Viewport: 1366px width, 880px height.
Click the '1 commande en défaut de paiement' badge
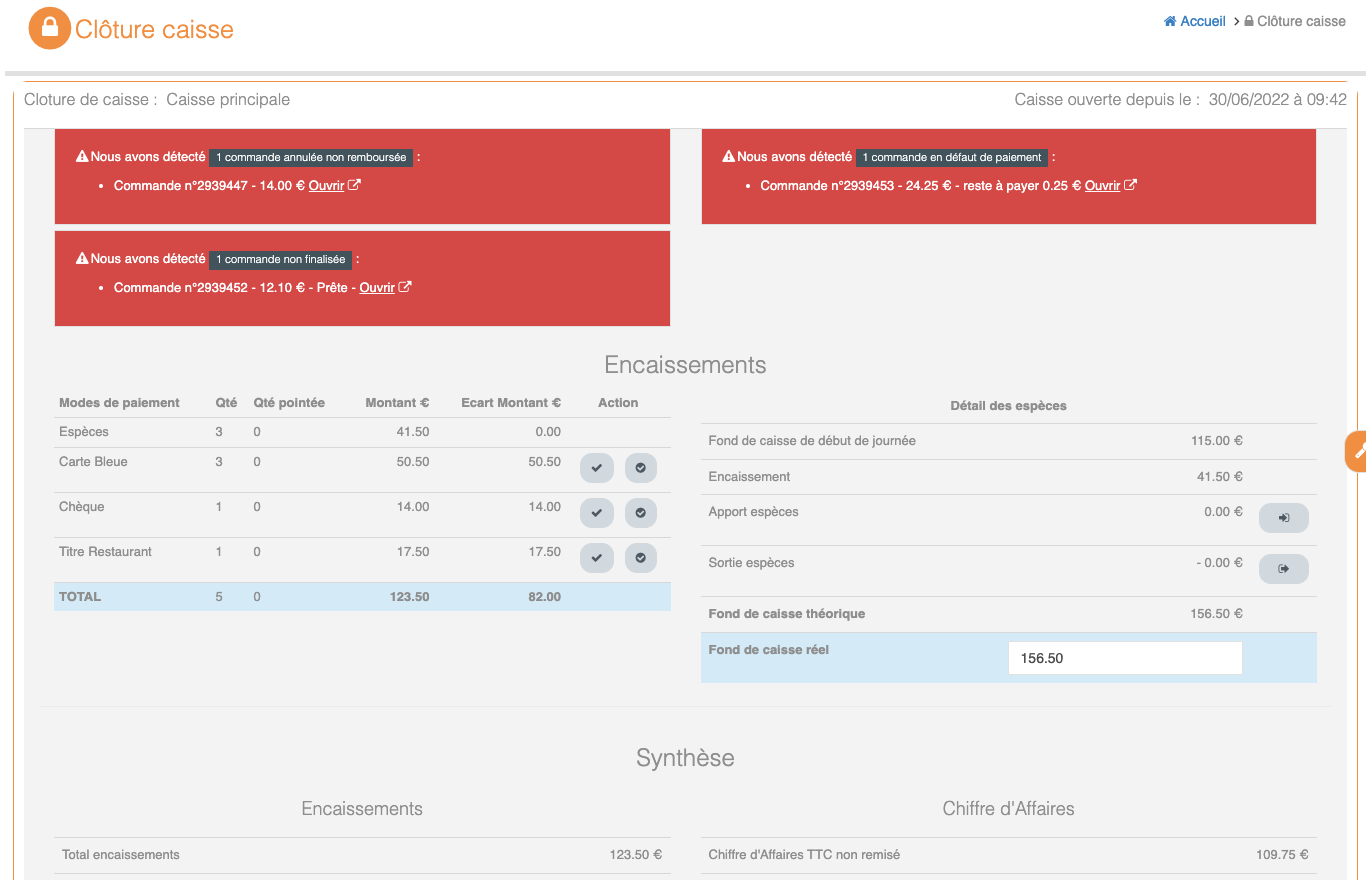[951, 158]
